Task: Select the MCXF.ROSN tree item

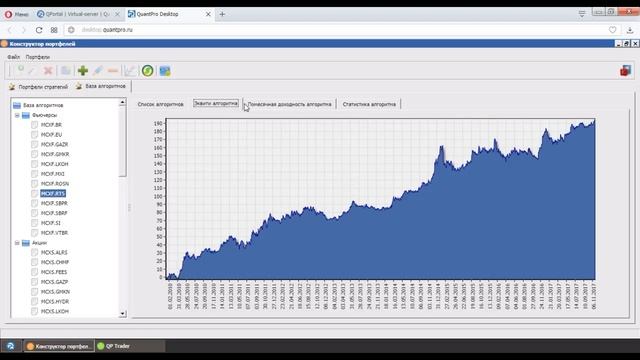Action: point(55,184)
